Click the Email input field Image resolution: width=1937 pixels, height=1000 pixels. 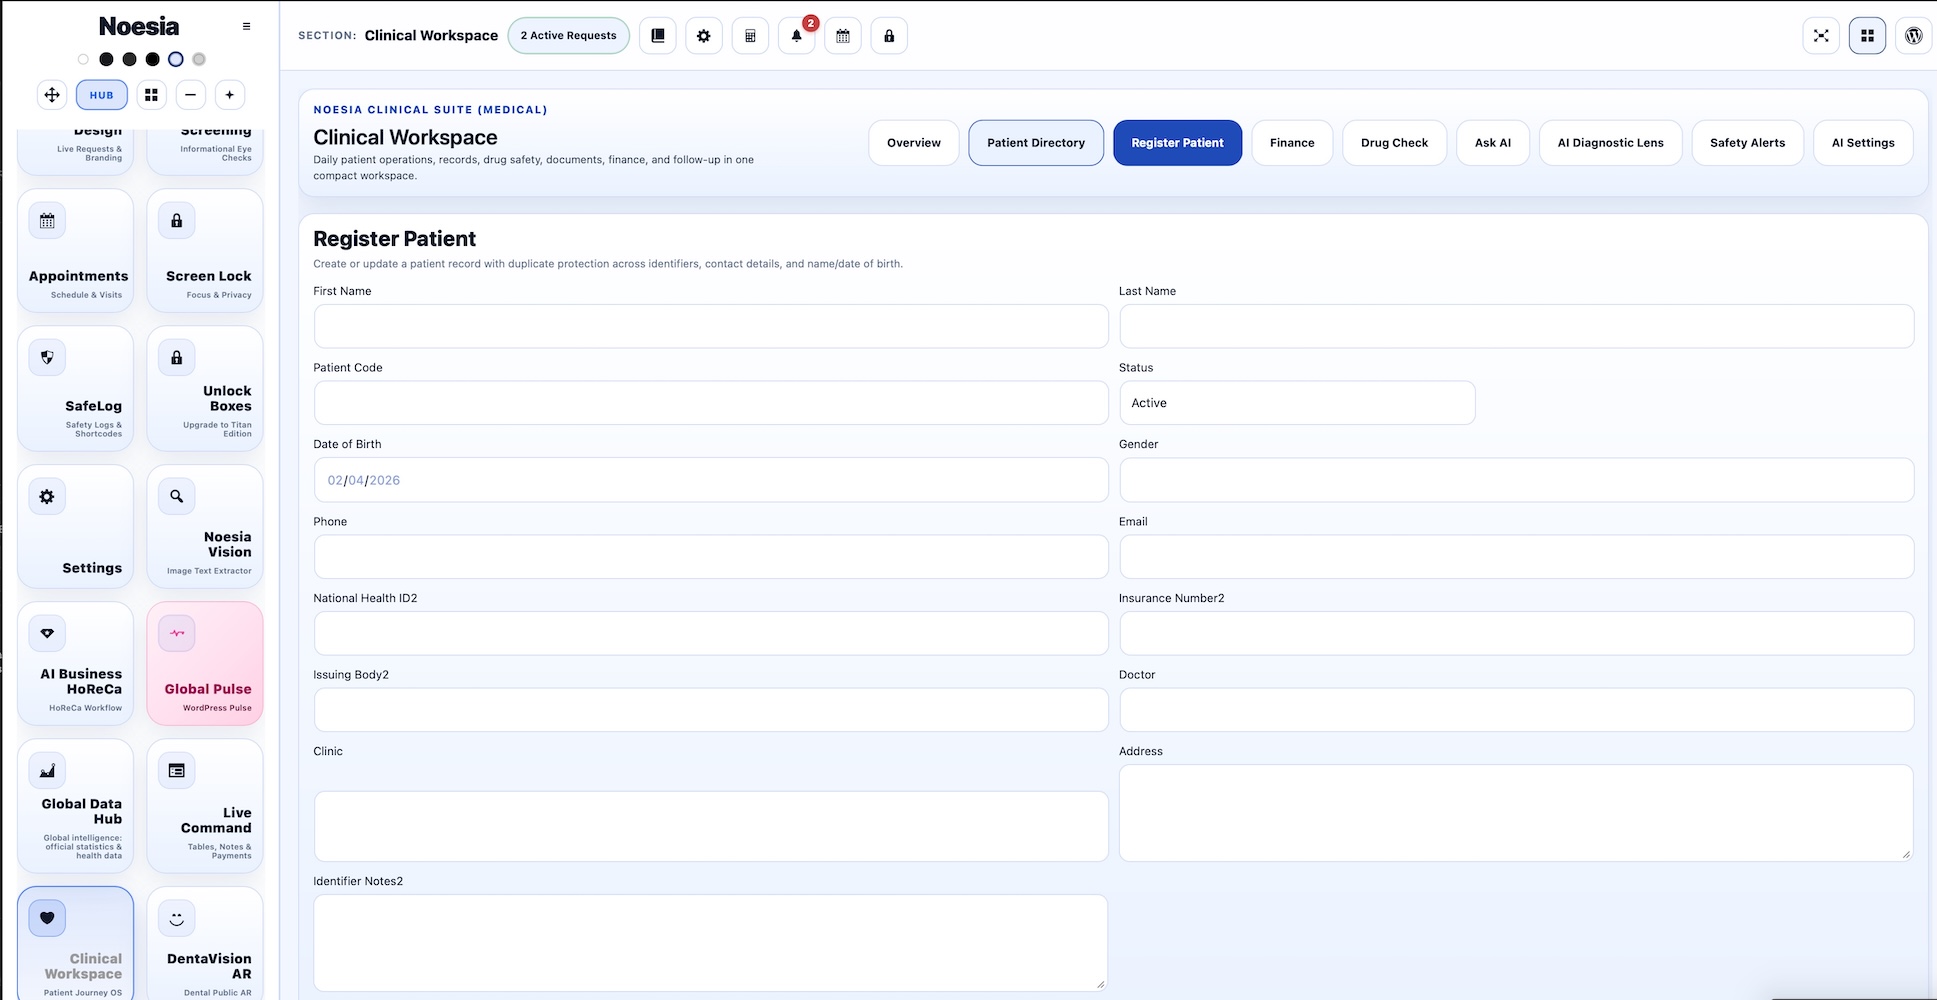(x=1516, y=557)
